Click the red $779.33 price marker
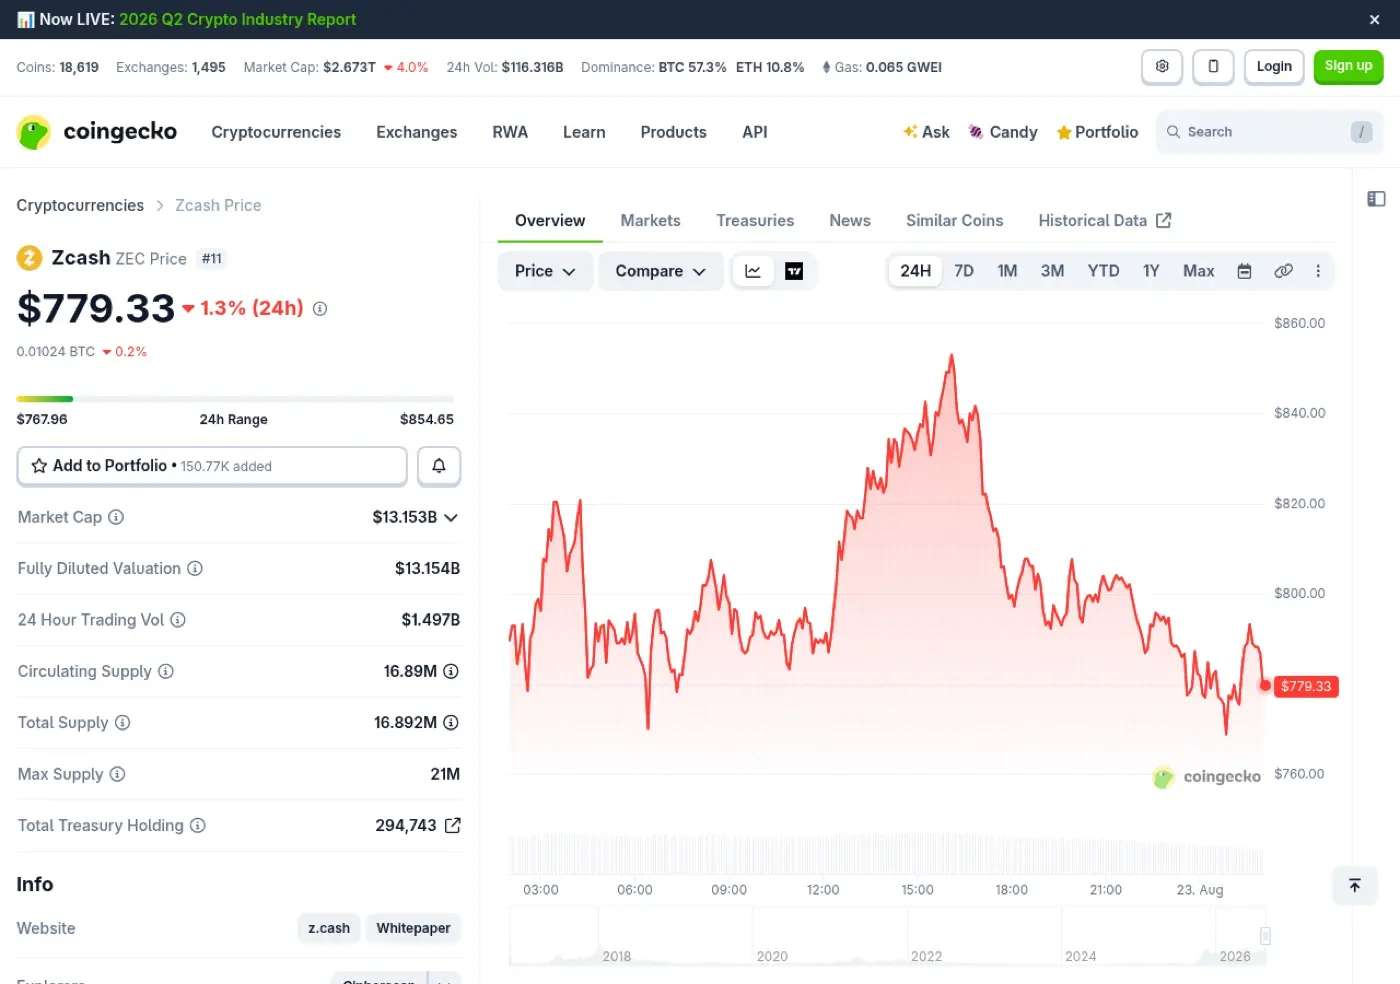Image resolution: width=1400 pixels, height=984 pixels. (x=1306, y=686)
